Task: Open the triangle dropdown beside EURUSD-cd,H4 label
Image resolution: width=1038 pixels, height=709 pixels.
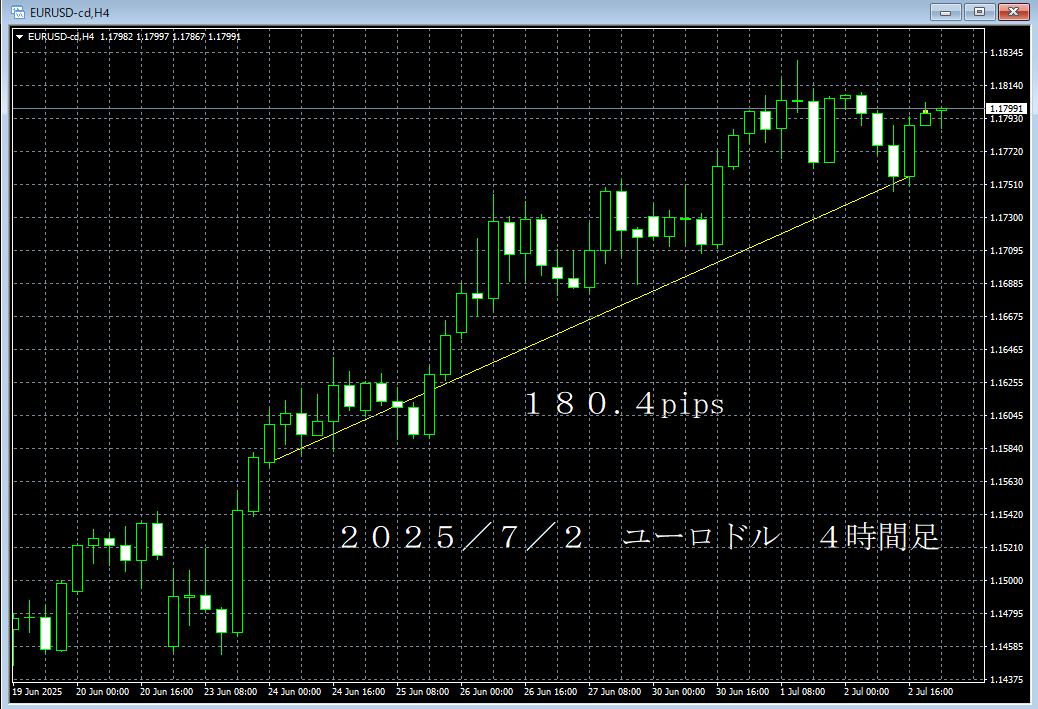Action: (19, 37)
